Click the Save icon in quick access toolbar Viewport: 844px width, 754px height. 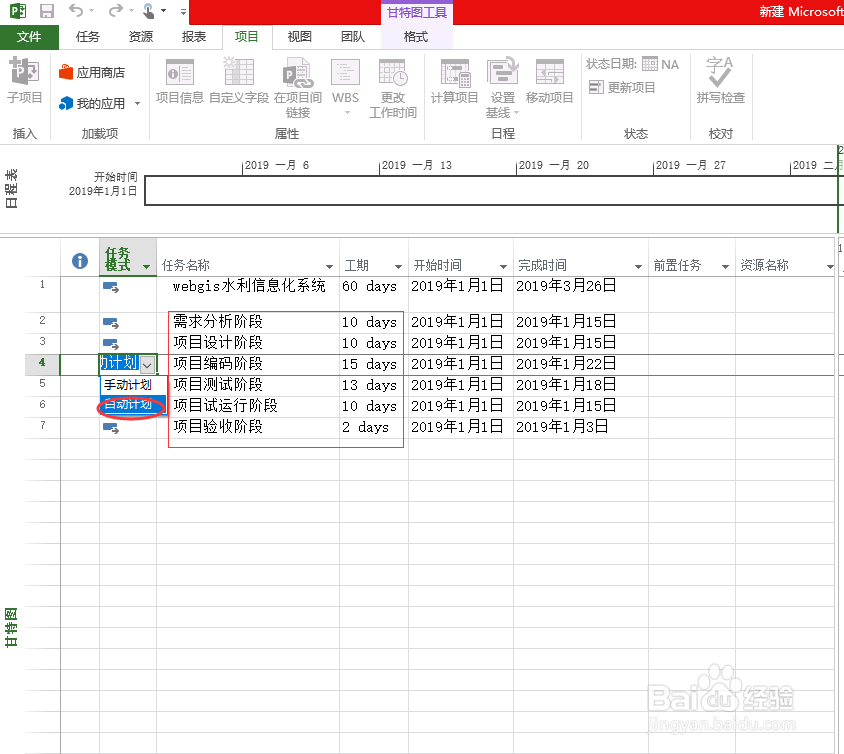(x=47, y=11)
